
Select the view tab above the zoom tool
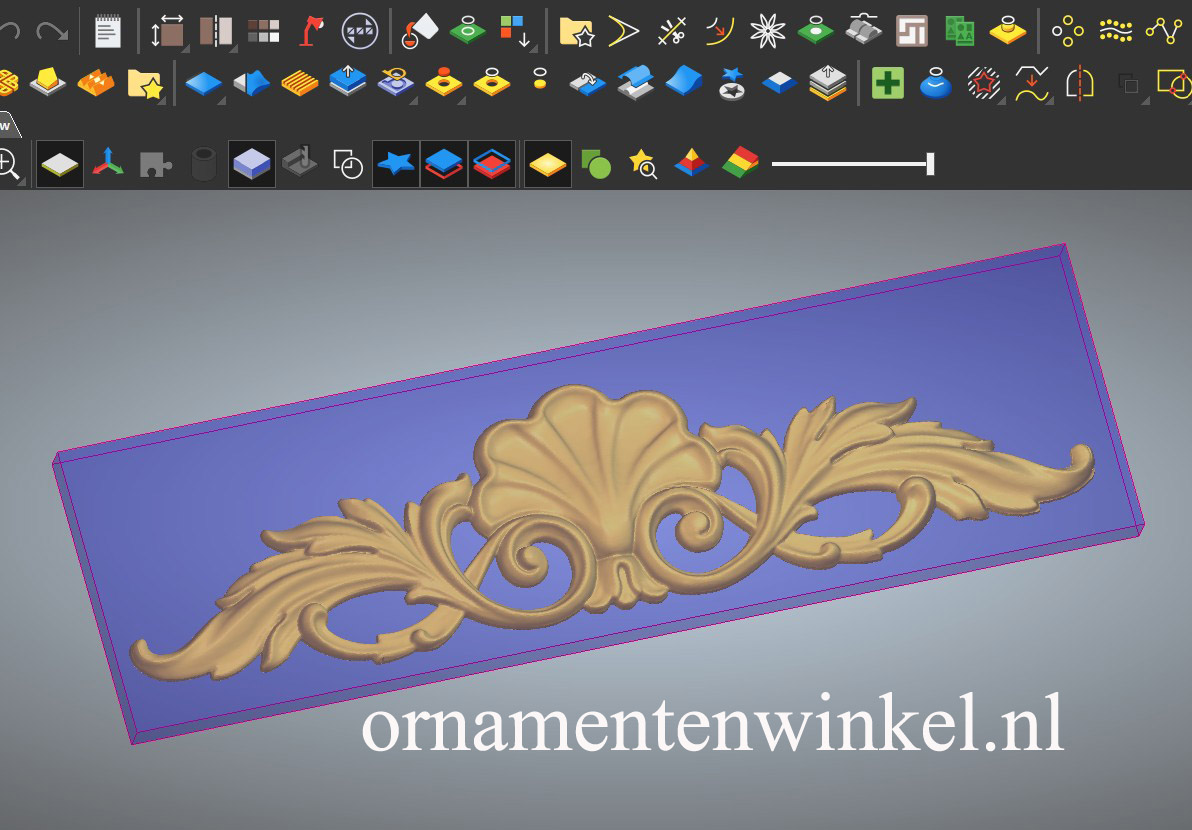8,126
